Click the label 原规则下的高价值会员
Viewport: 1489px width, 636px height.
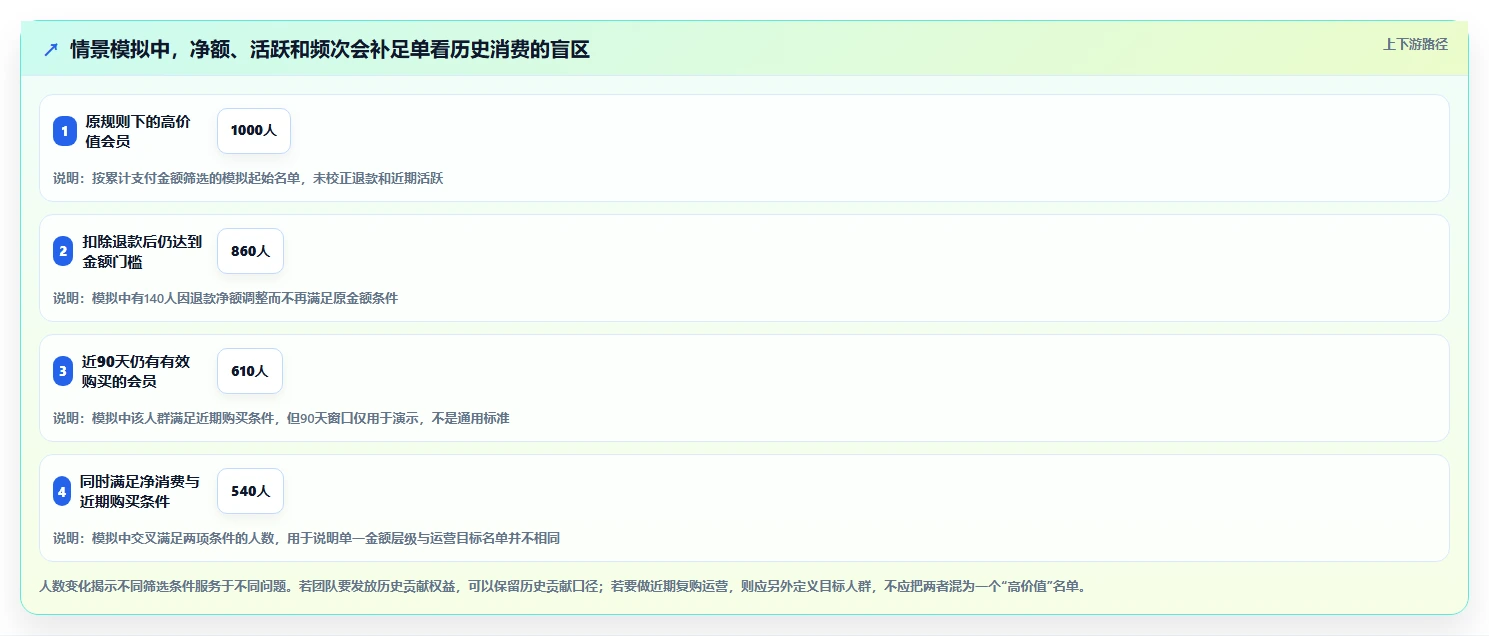pos(138,131)
